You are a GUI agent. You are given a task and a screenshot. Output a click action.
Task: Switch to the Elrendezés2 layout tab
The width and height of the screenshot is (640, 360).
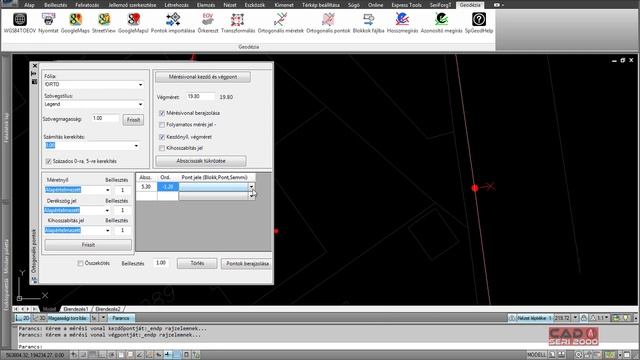[108, 309]
